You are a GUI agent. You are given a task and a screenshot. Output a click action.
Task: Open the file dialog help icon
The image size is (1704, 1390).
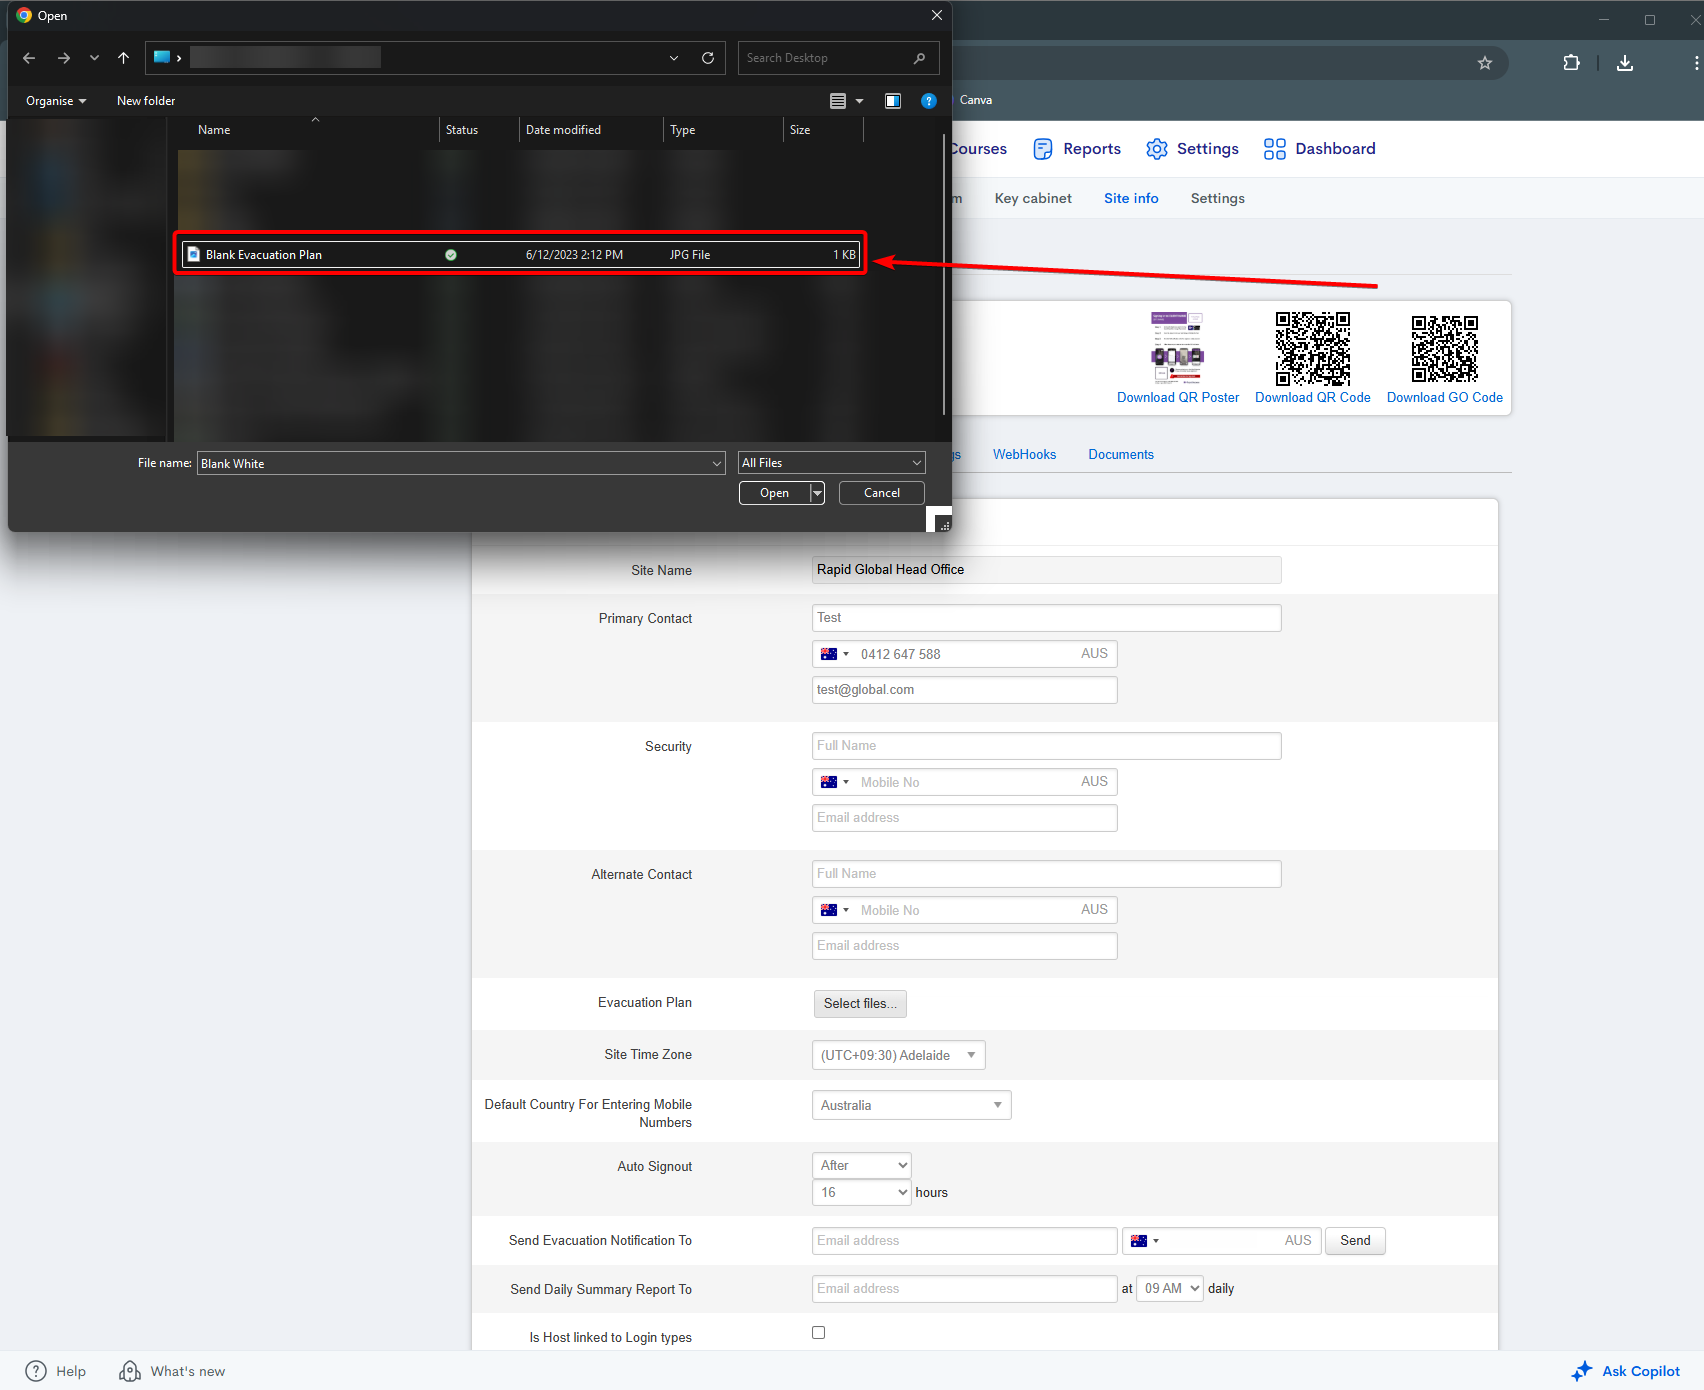point(928,101)
